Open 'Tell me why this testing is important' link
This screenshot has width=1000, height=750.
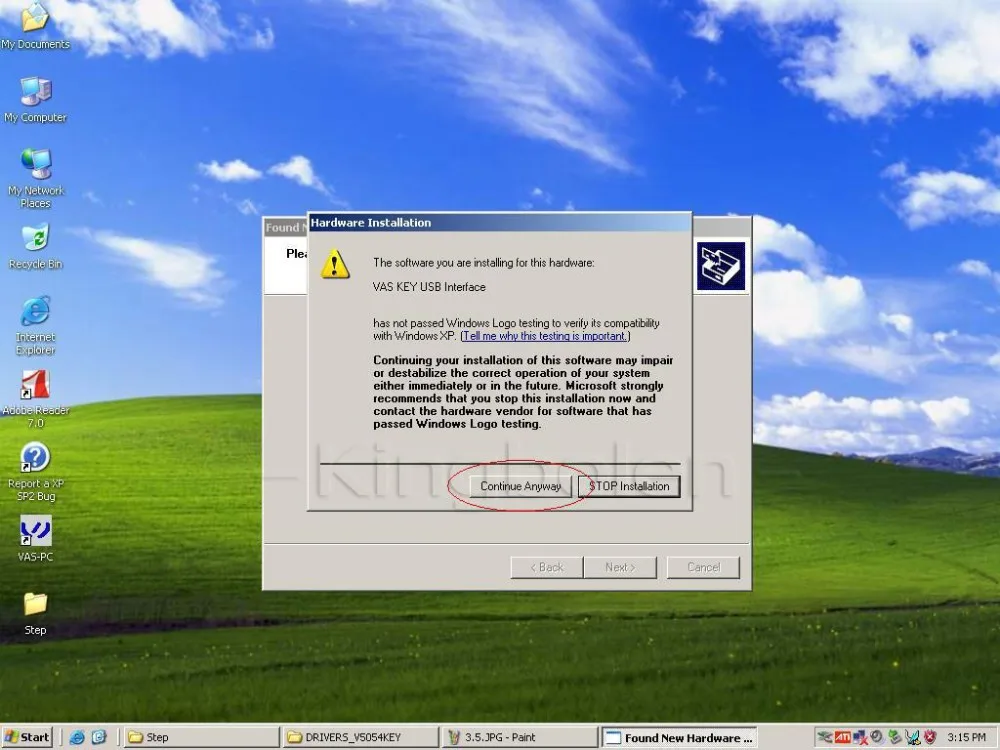click(545, 336)
